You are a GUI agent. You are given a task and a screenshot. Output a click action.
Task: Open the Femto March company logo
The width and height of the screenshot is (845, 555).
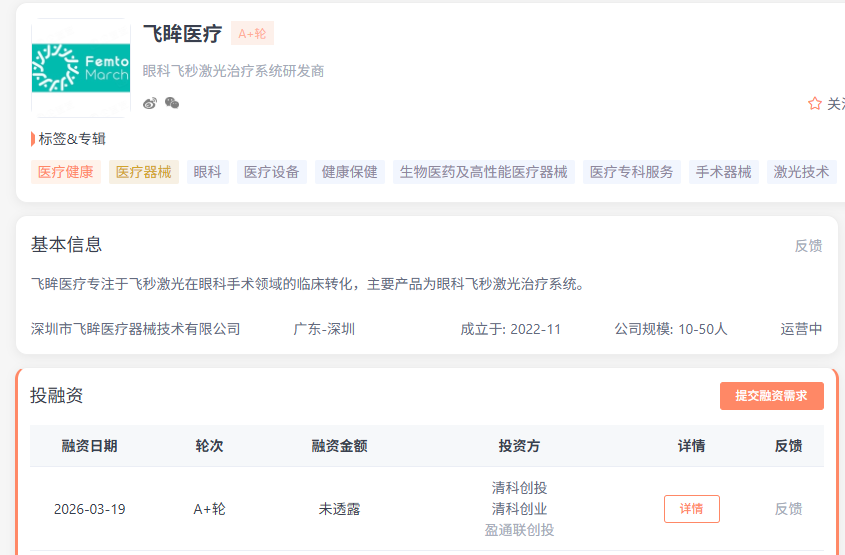pos(81,68)
